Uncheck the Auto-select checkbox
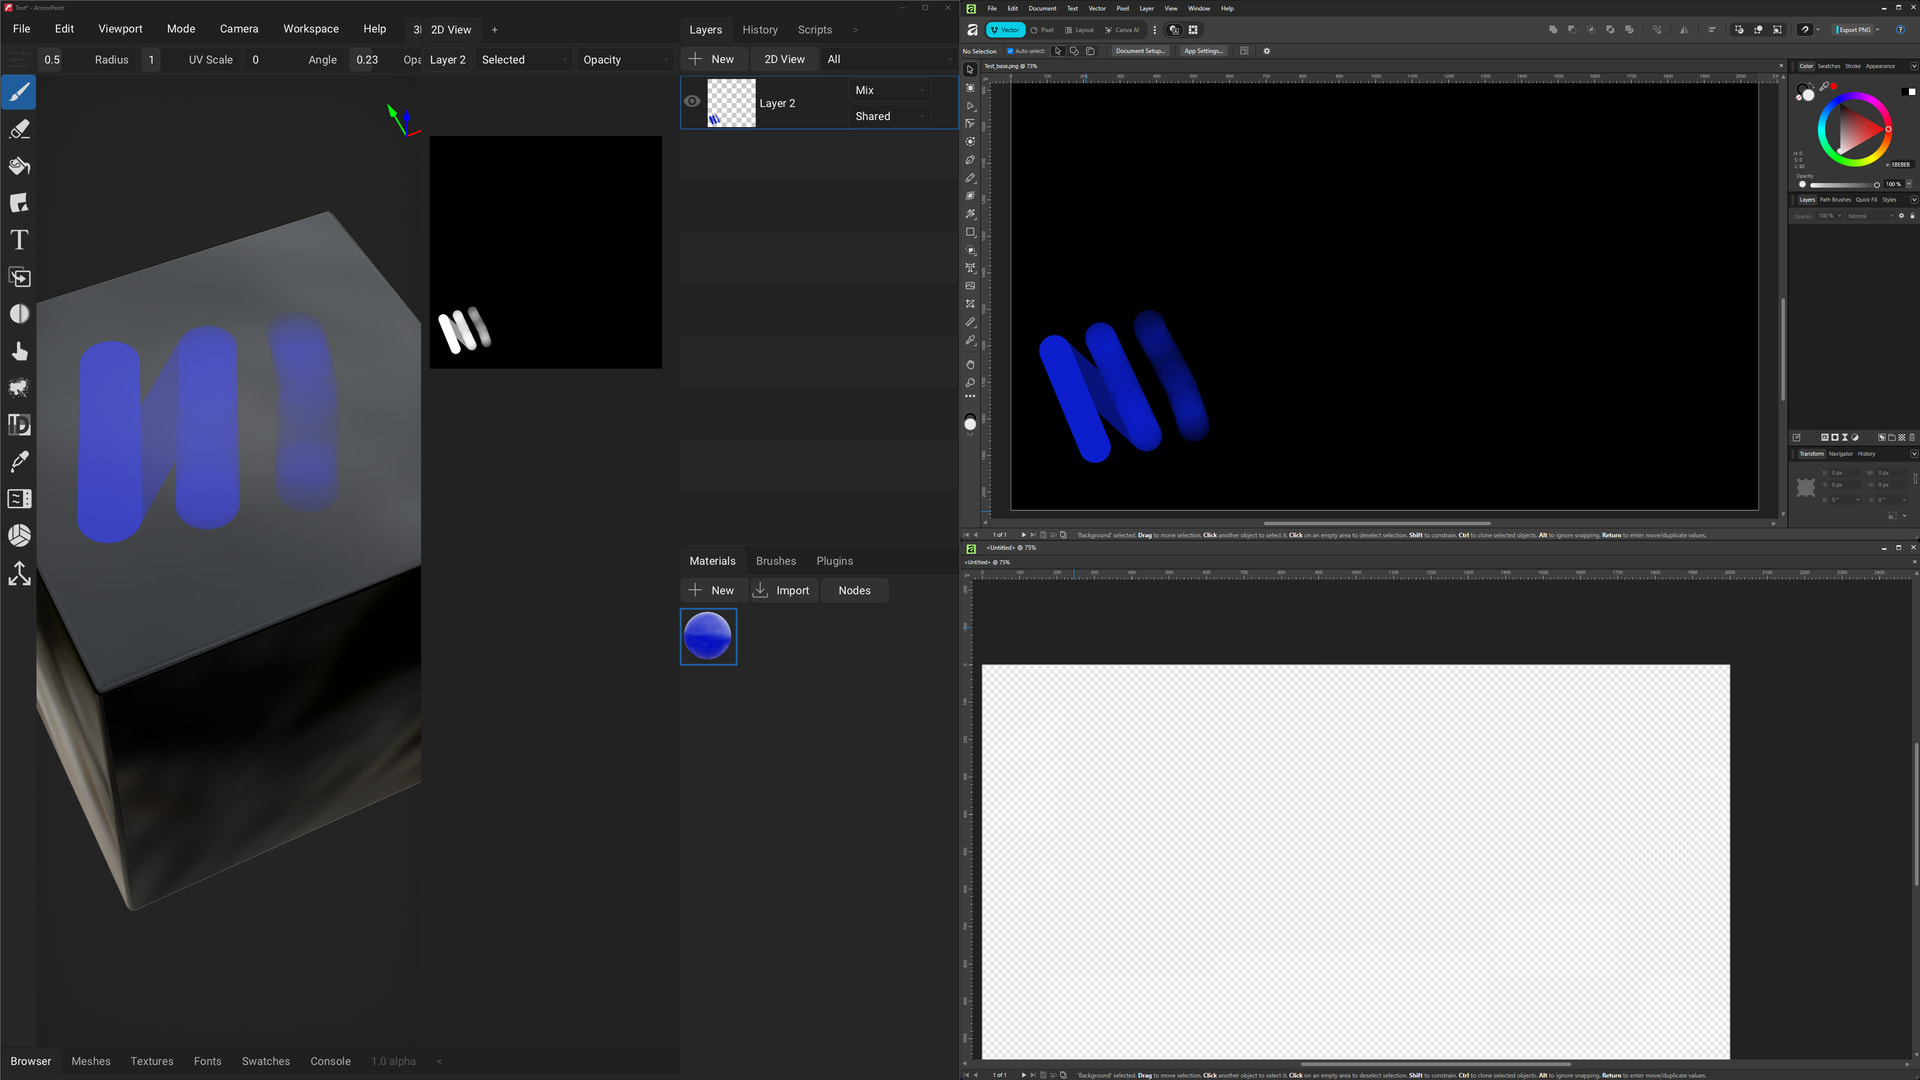This screenshot has height=1080, width=1920. pos(1010,51)
